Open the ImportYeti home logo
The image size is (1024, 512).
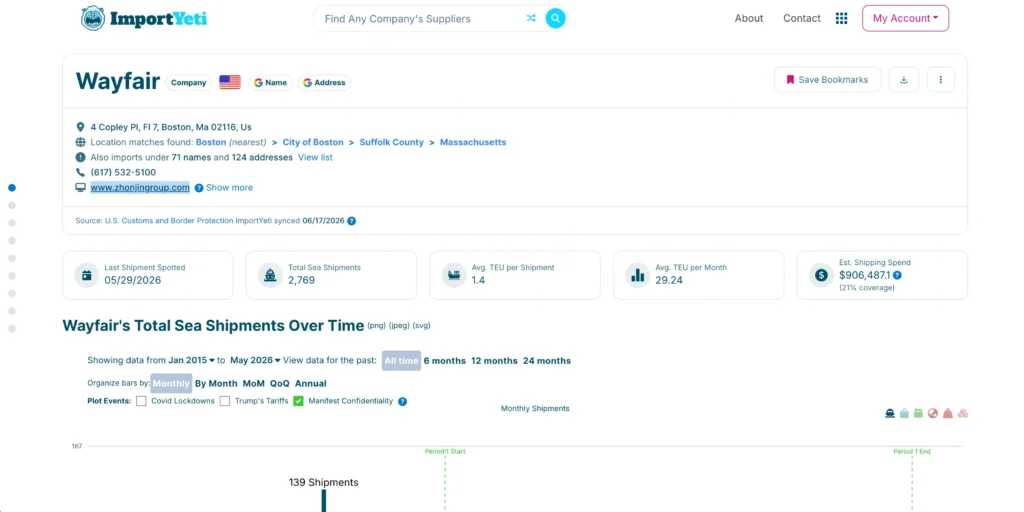tap(144, 18)
